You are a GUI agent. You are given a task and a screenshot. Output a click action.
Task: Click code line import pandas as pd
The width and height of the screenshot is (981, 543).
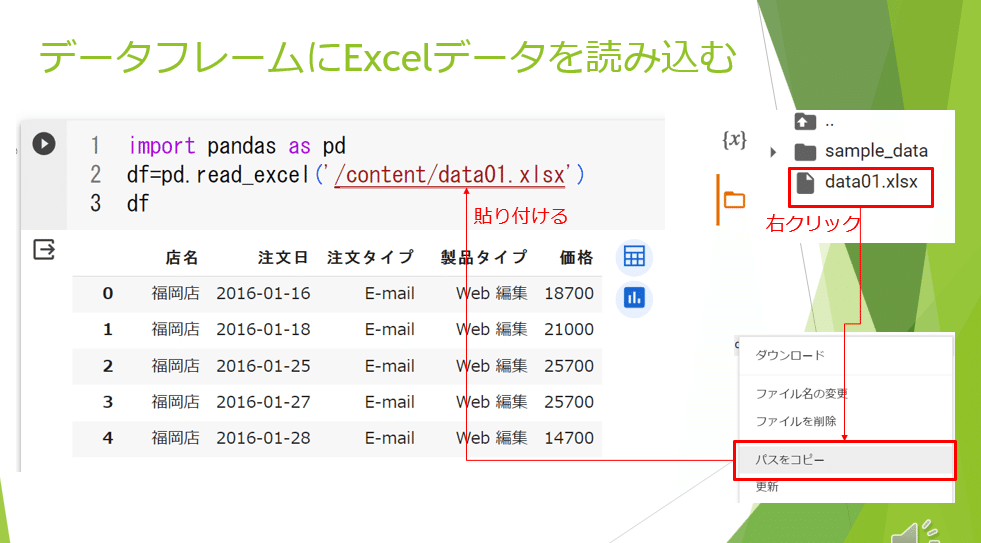click(x=237, y=146)
